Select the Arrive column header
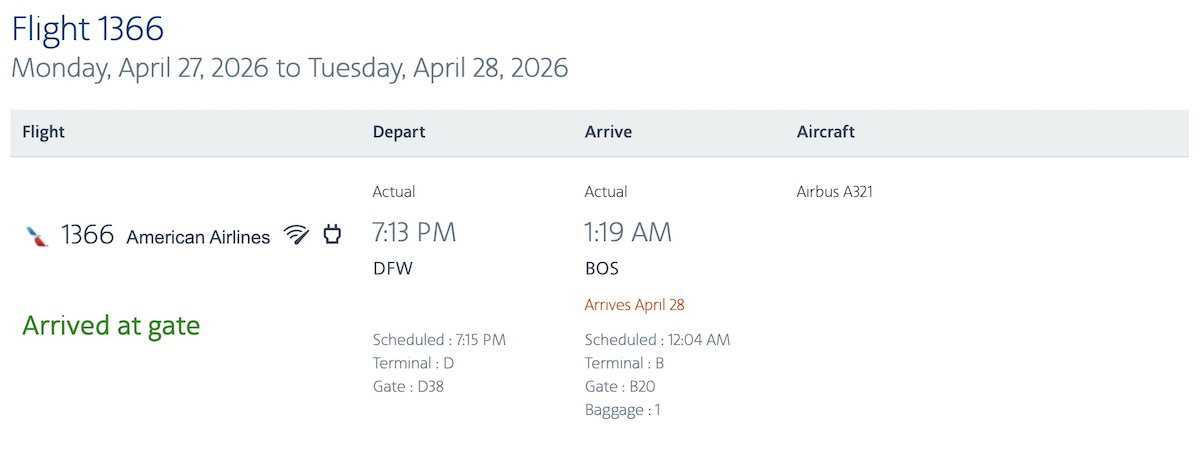This screenshot has height=453, width=1200. [608, 132]
